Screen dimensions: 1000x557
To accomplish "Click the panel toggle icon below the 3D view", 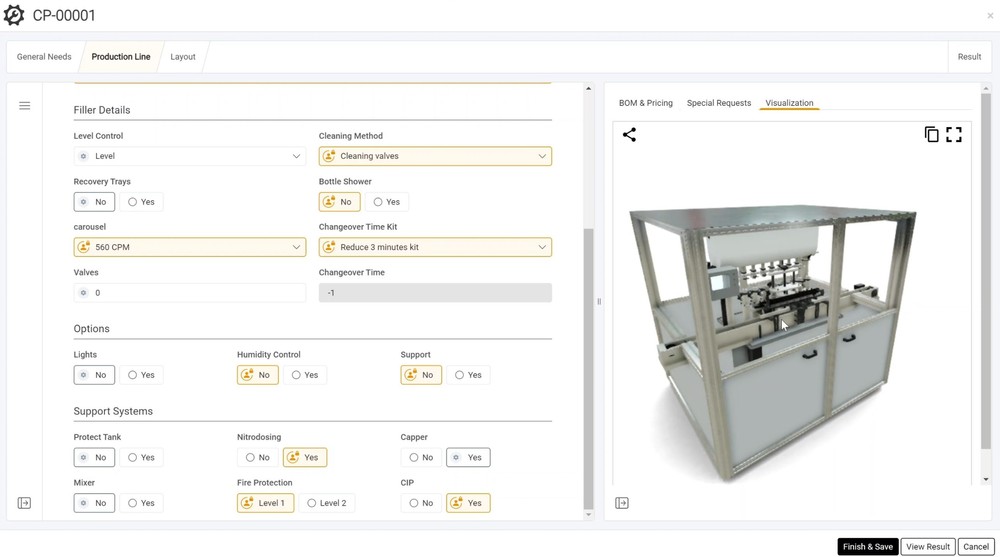I will coord(622,503).
